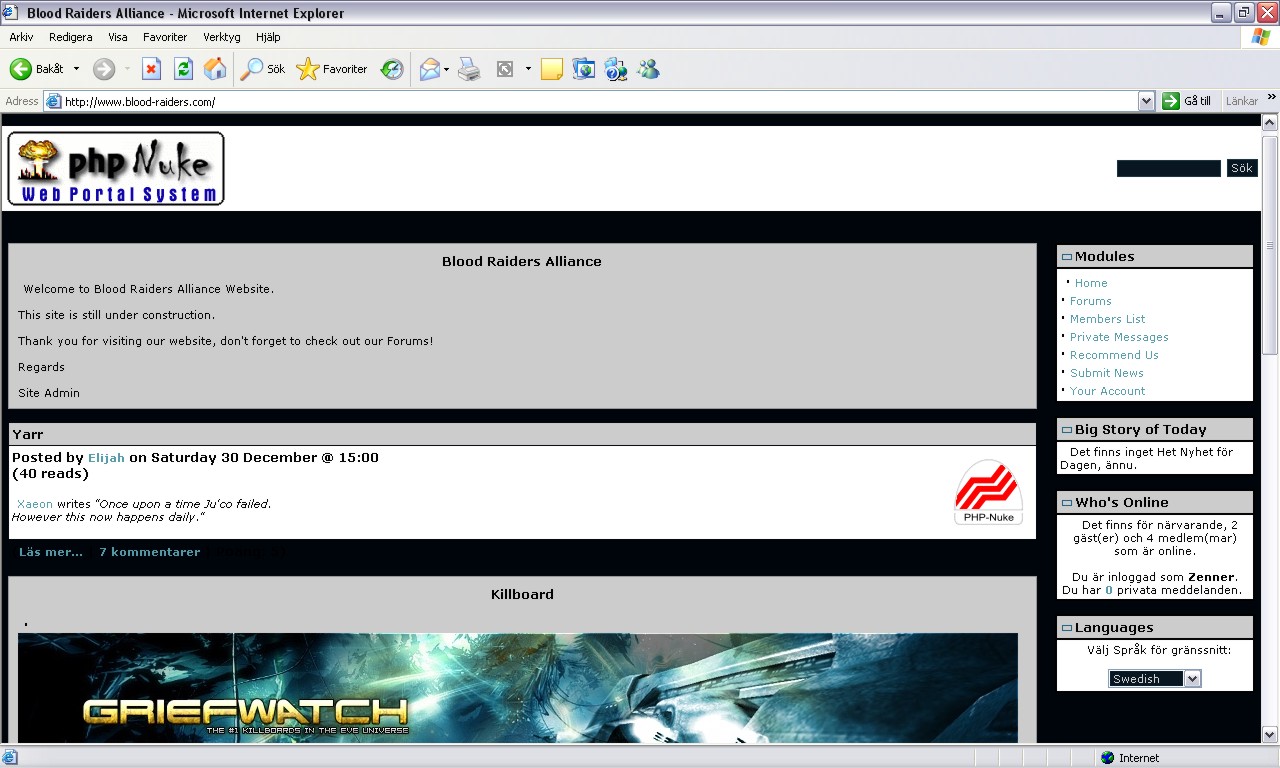Open the Favoriter menu in the menu bar
The image size is (1280, 768).
coord(165,37)
